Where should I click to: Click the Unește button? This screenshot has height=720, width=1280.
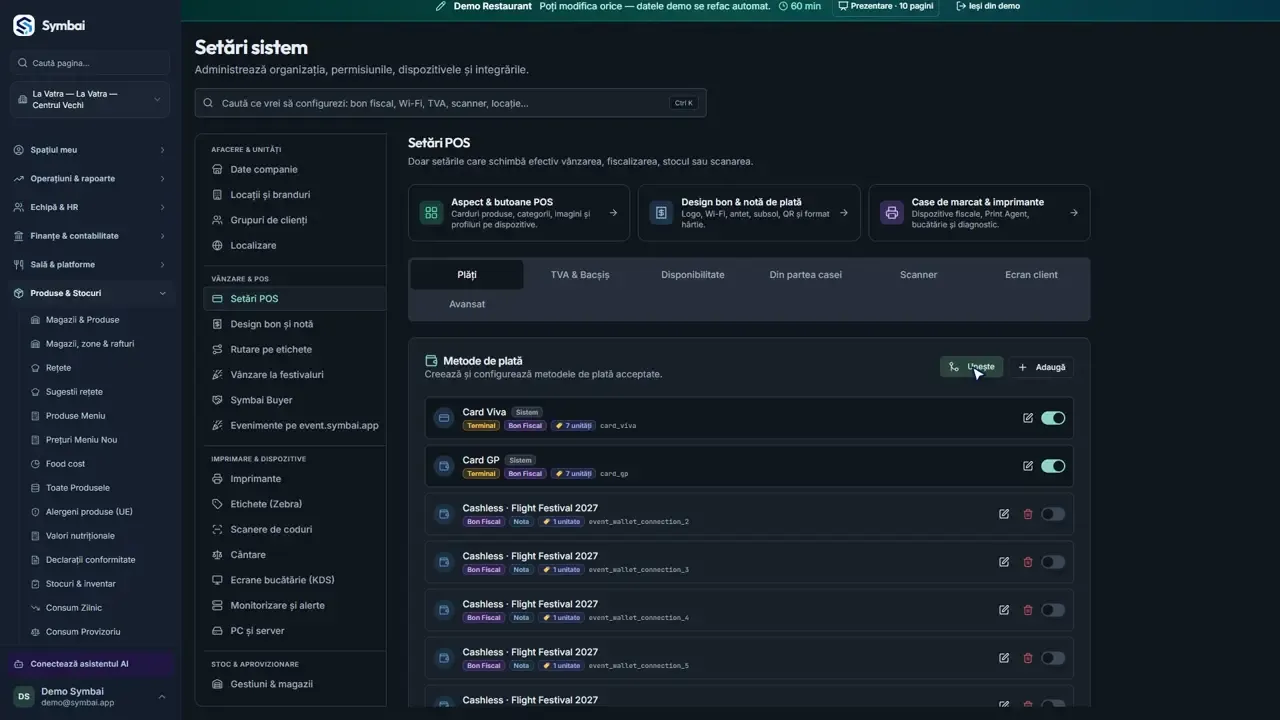pyautogui.click(x=971, y=367)
